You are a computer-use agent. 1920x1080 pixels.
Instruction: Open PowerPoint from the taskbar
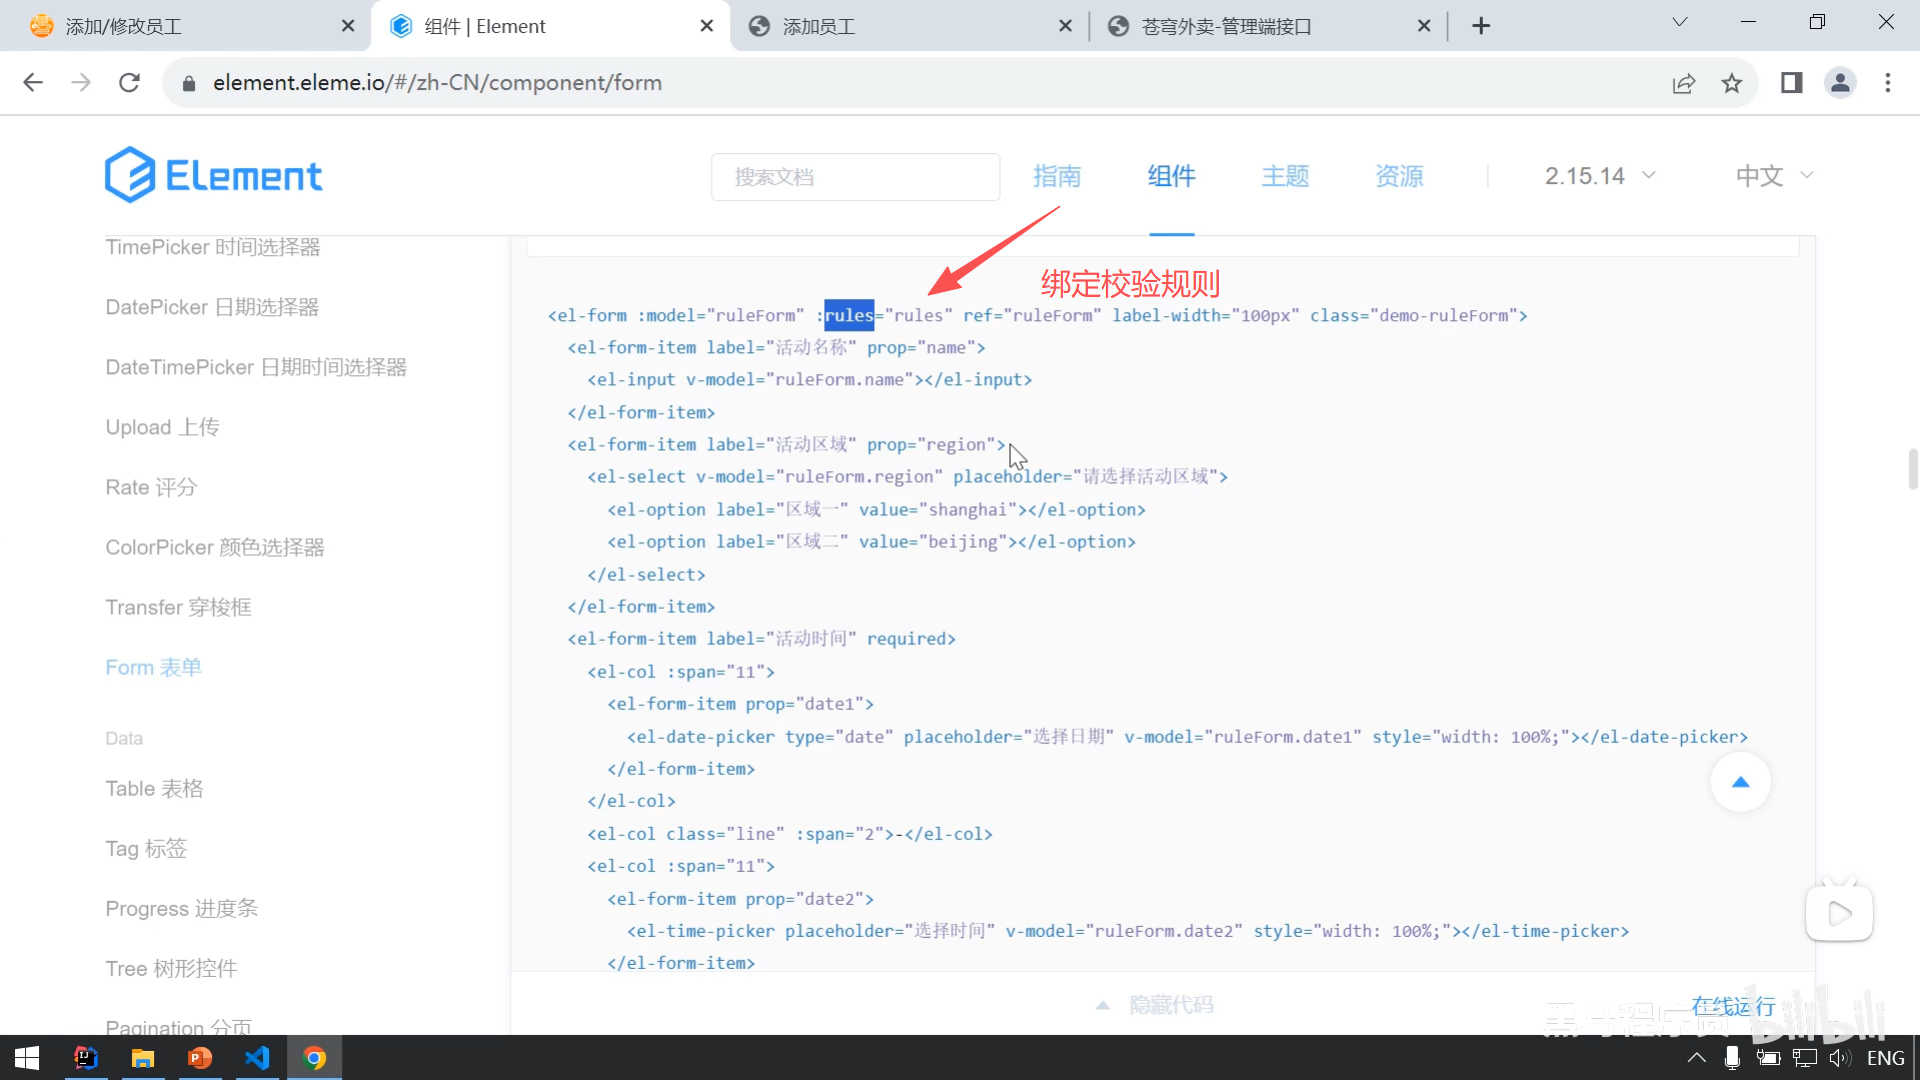[x=200, y=1058]
